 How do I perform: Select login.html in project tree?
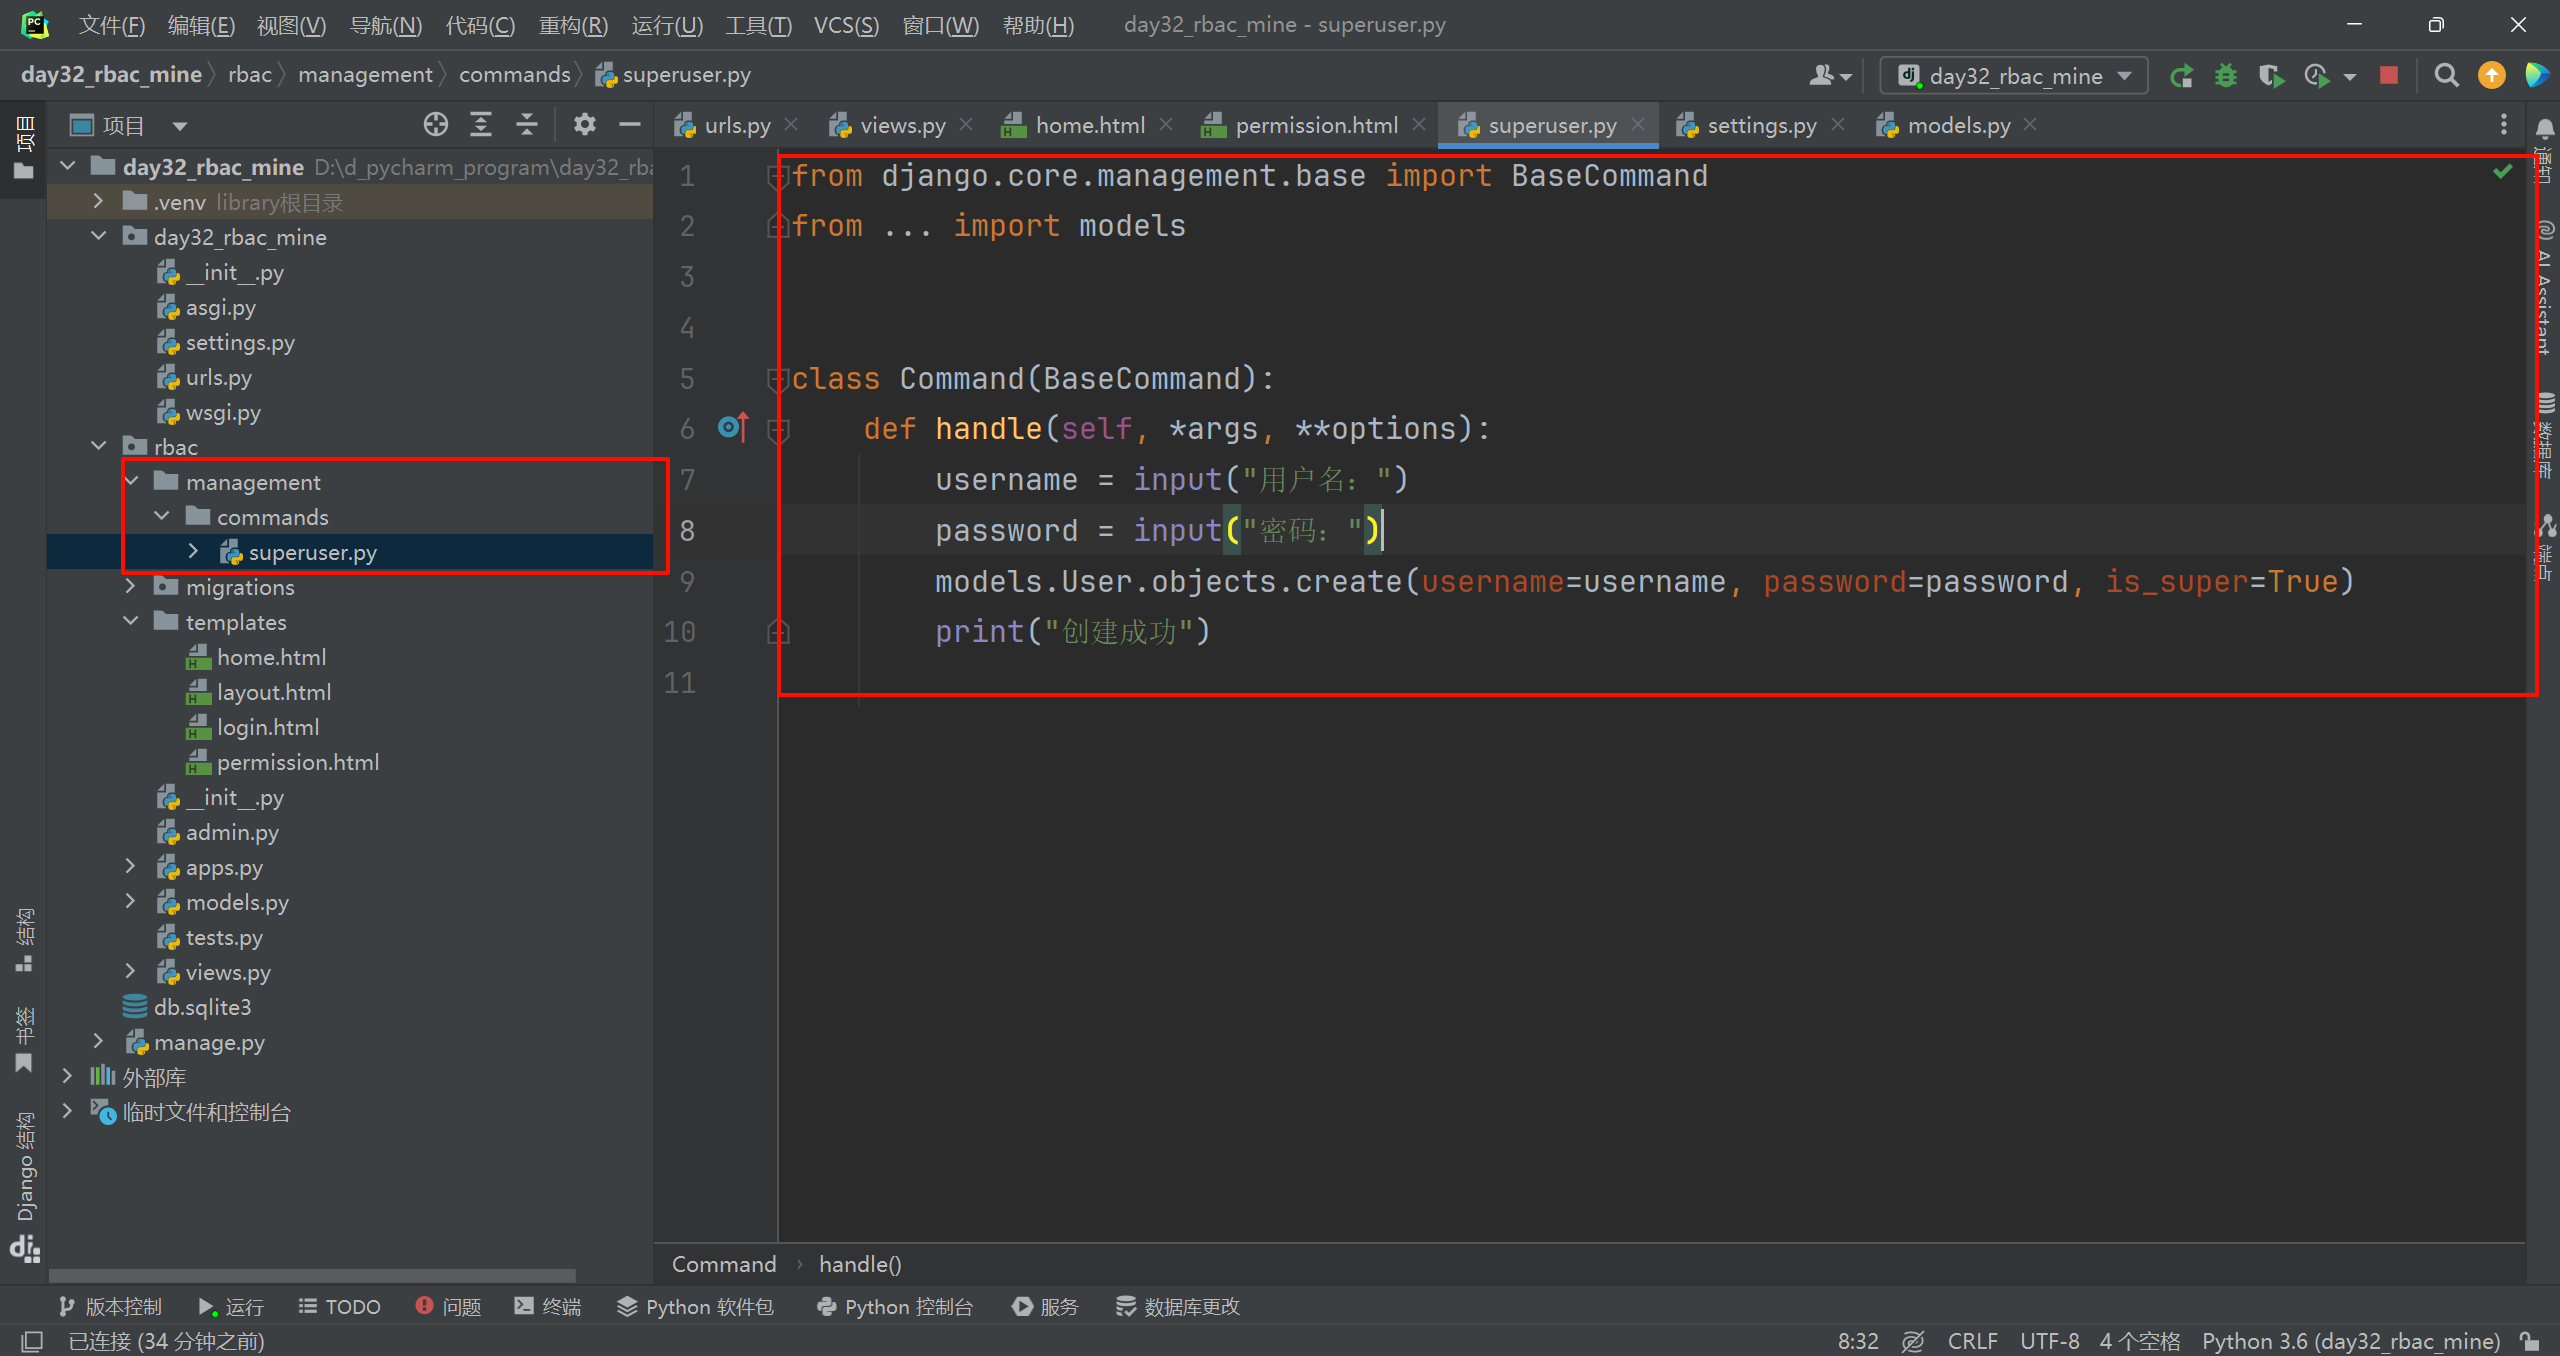pyautogui.click(x=268, y=727)
